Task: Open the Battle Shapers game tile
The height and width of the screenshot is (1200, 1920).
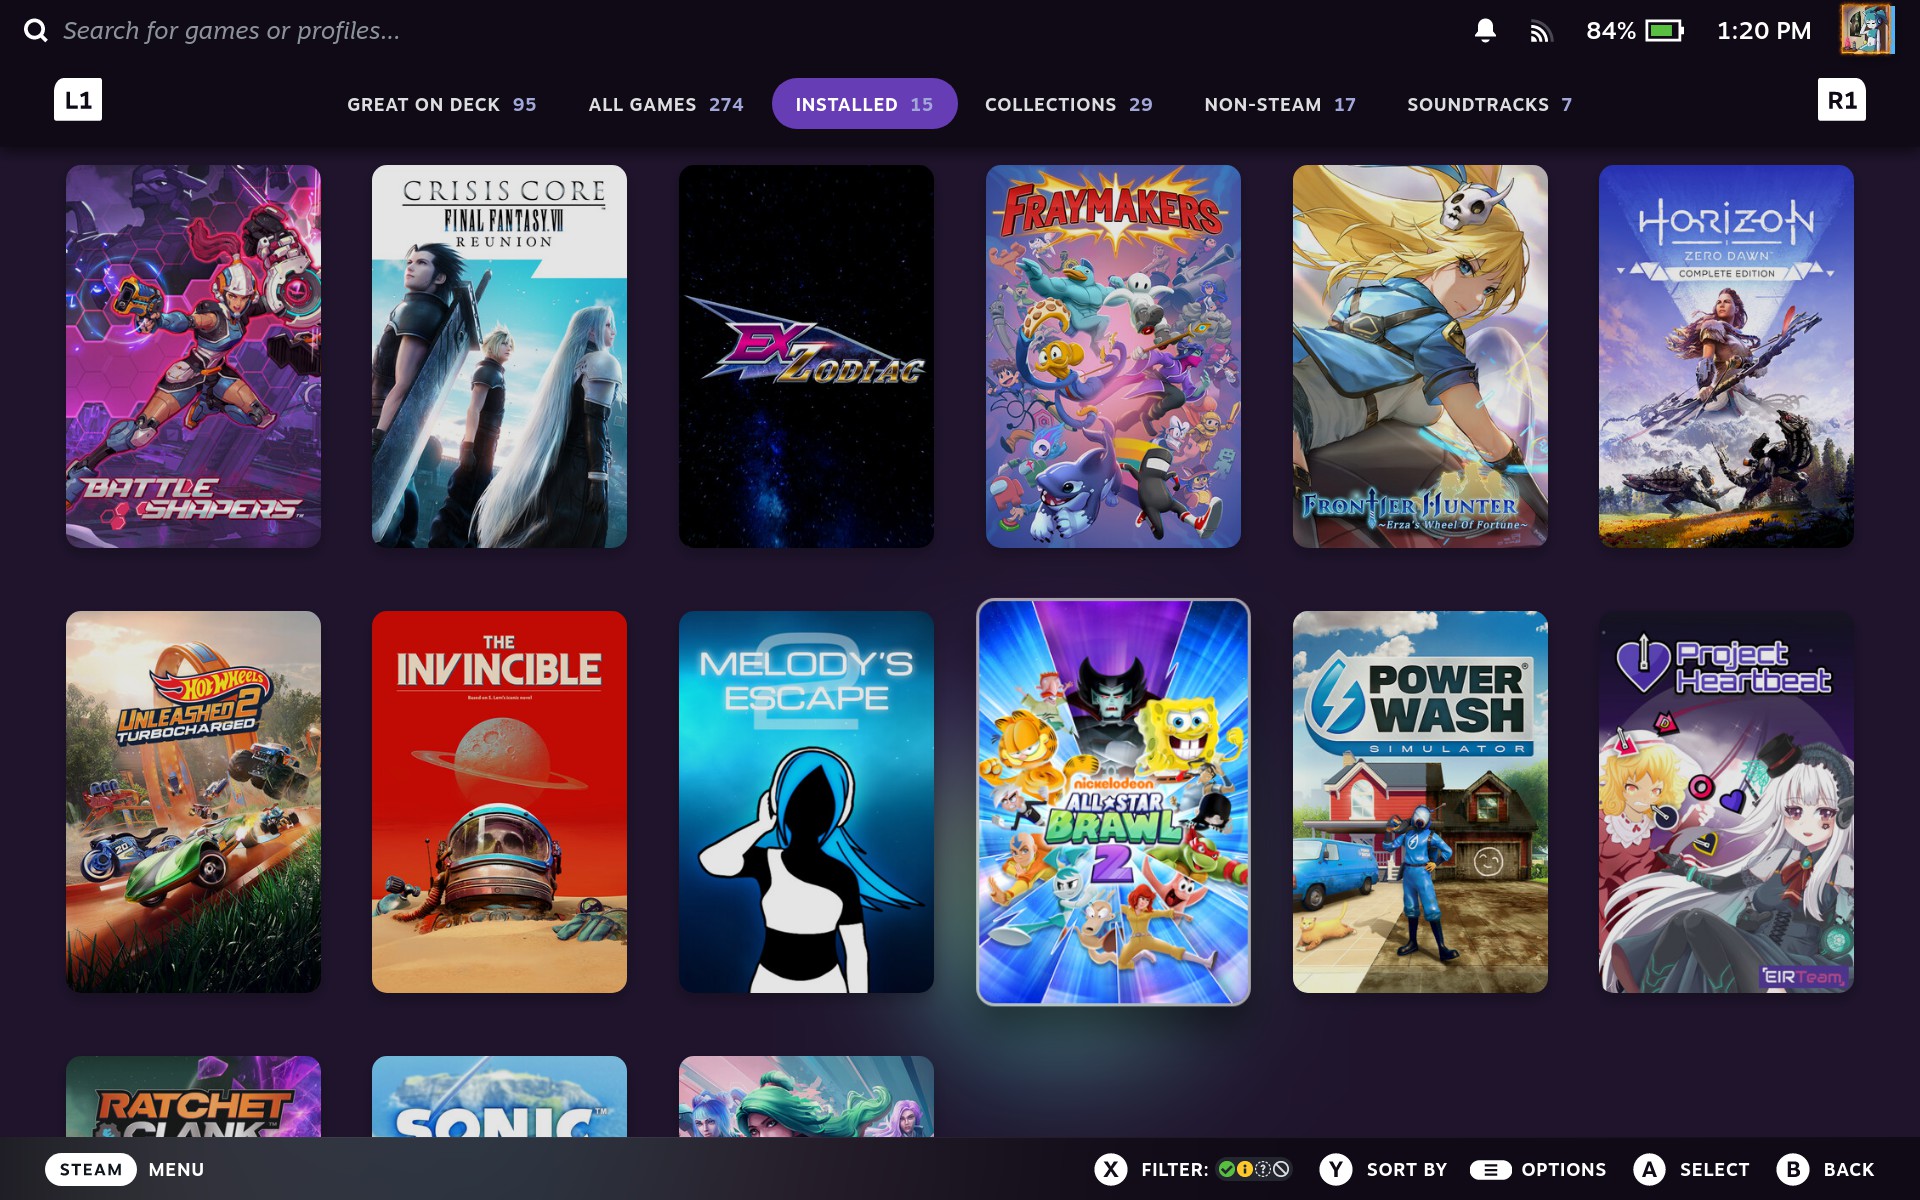Action: coord(193,356)
